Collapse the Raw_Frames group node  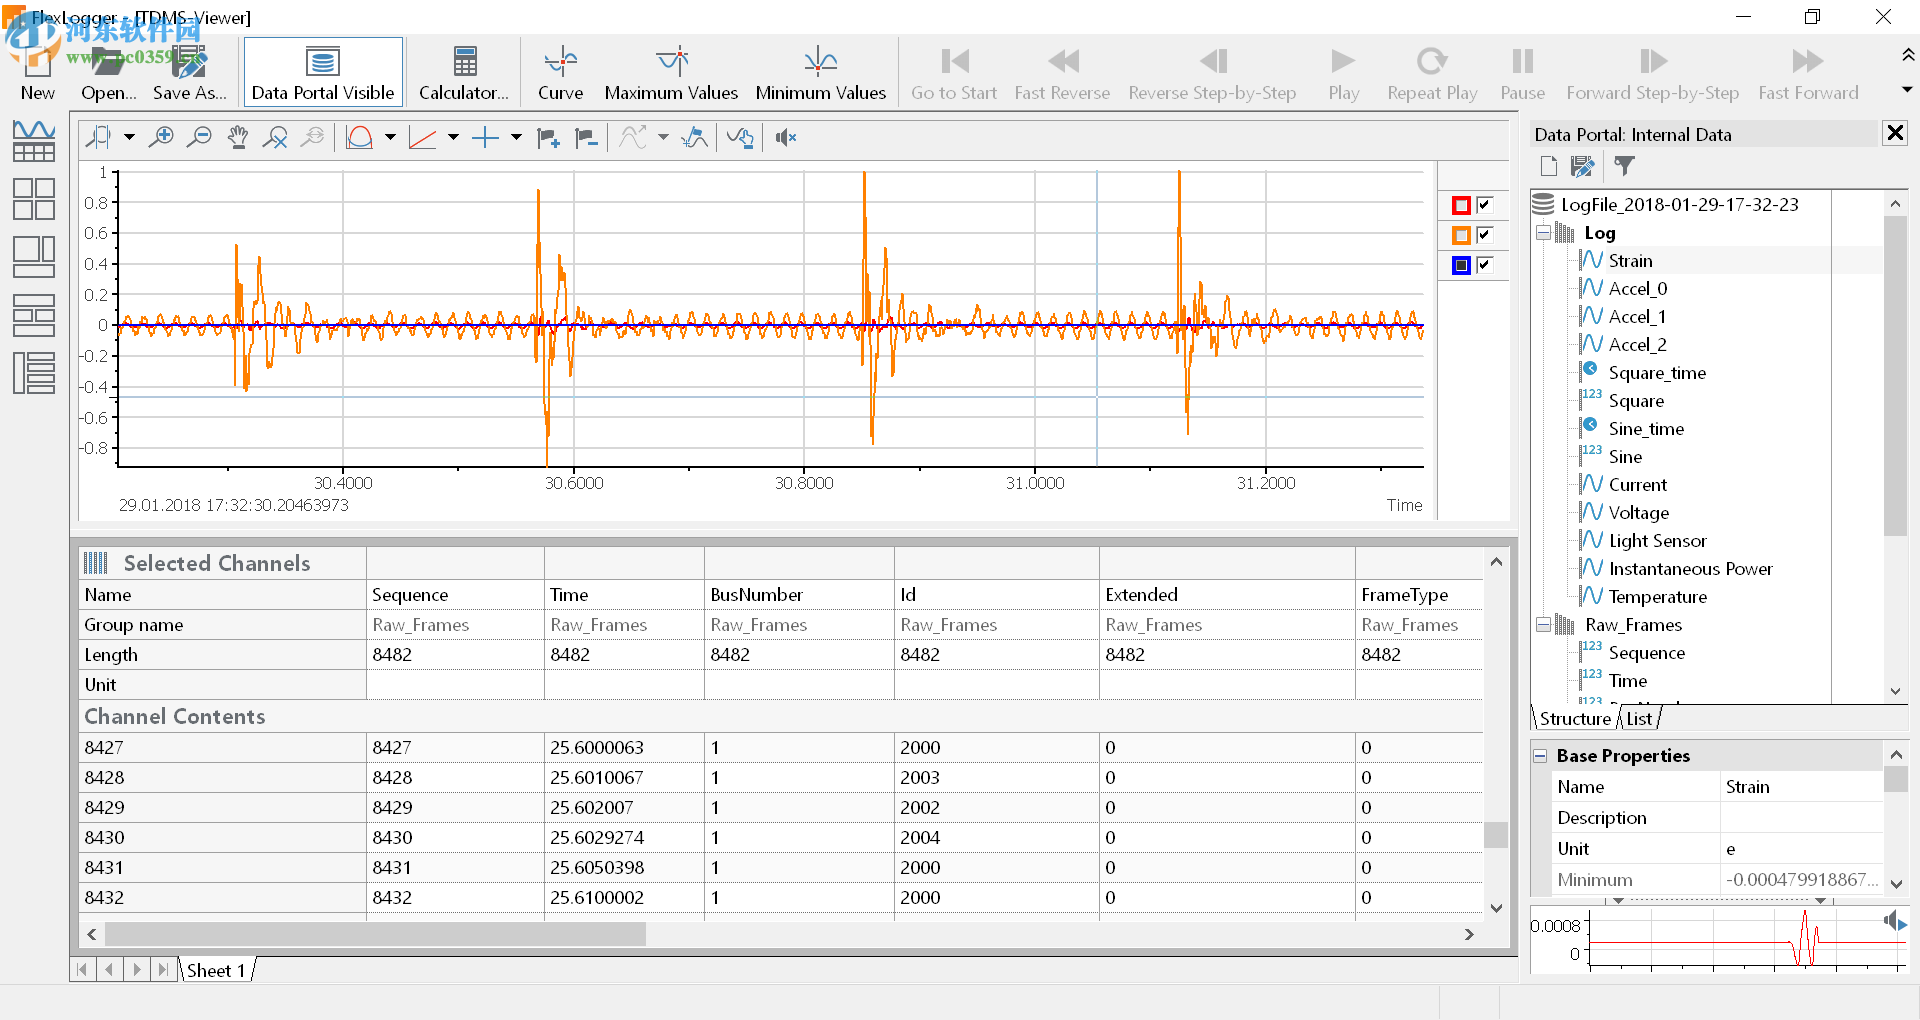(1543, 625)
